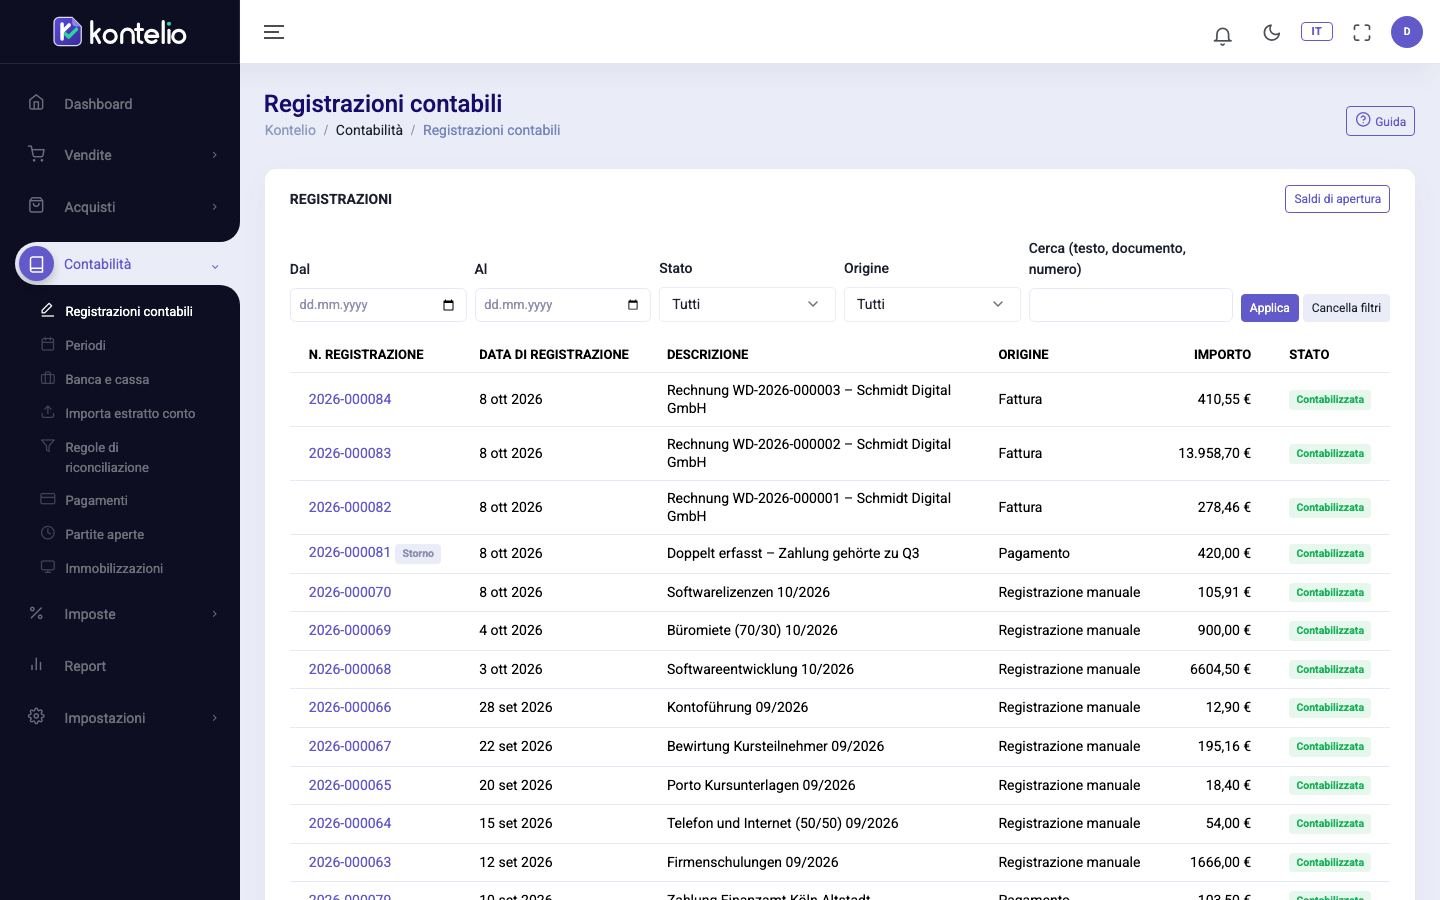Open calendar picker in Al field
Viewport: 1440px width, 900px height.
(x=633, y=305)
